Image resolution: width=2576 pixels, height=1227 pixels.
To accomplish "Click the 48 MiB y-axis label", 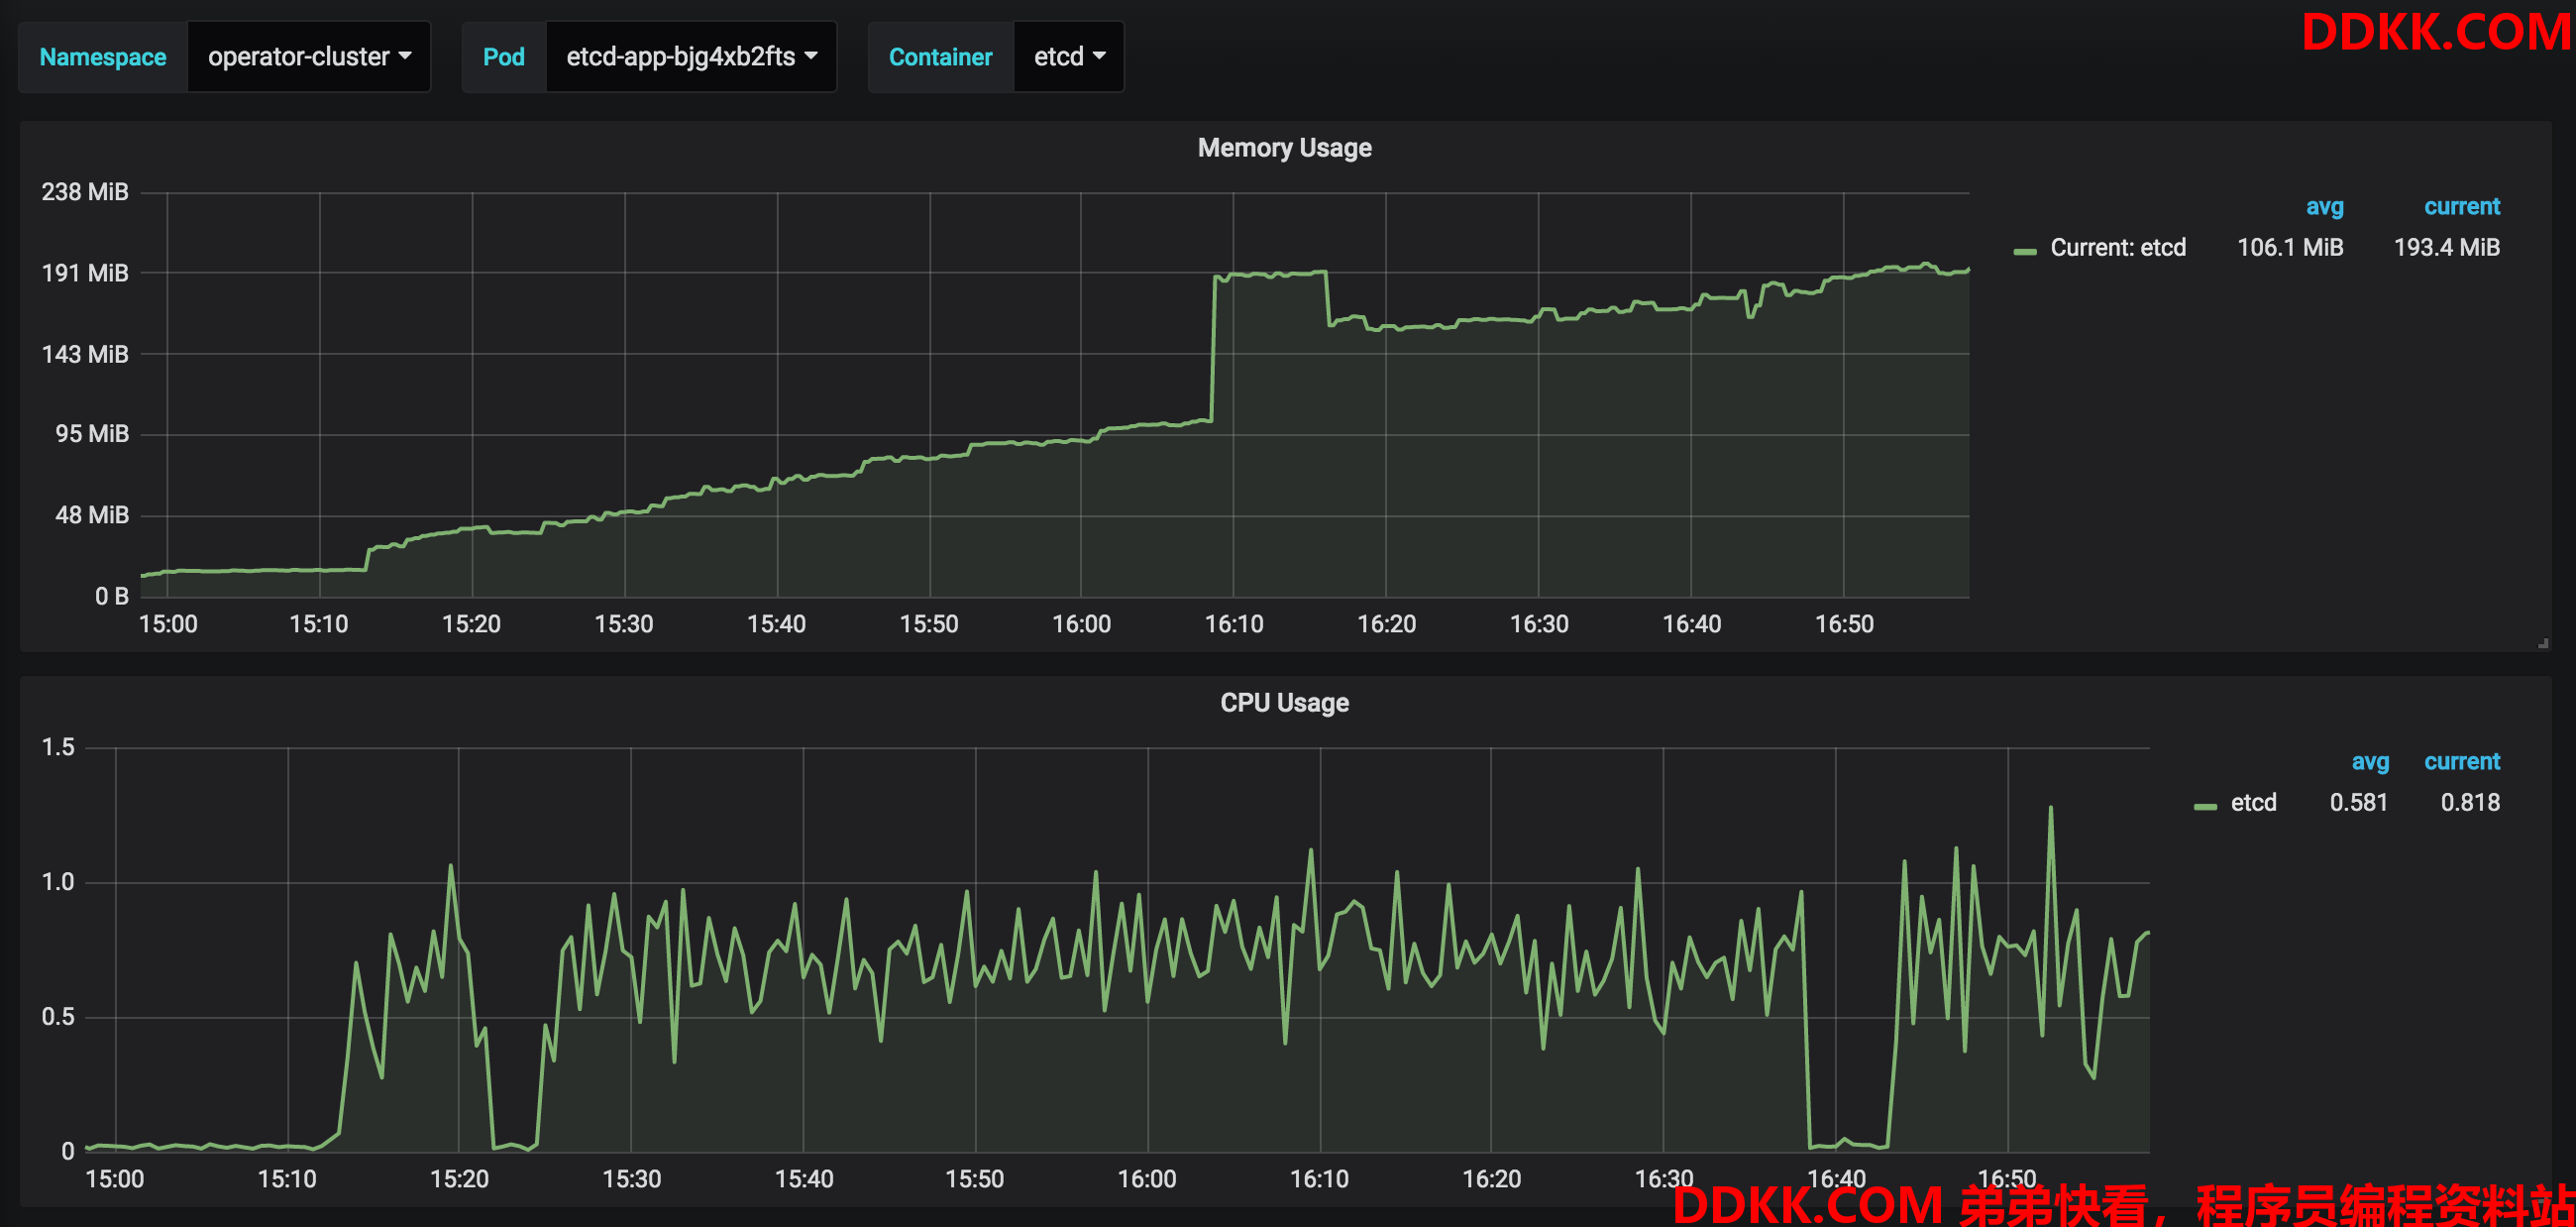I will [x=92, y=515].
